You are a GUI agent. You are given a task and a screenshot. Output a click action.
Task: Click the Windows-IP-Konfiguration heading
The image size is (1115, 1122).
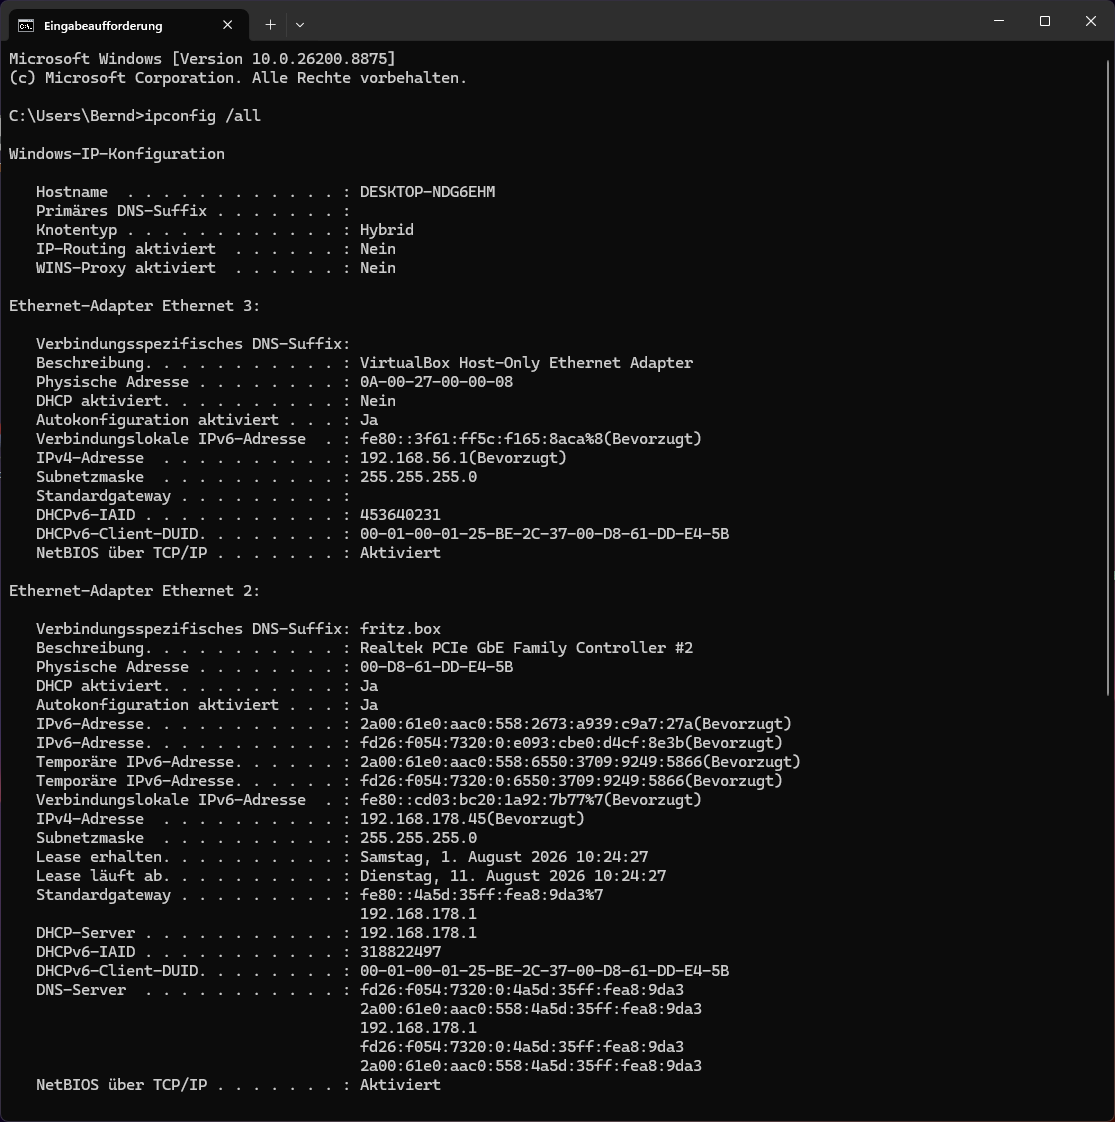coord(117,154)
